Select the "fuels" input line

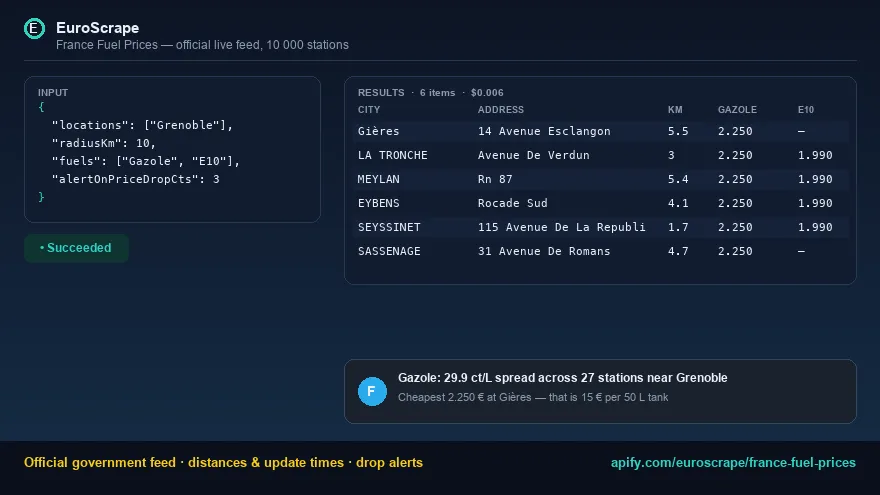click(x=146, y=161)
